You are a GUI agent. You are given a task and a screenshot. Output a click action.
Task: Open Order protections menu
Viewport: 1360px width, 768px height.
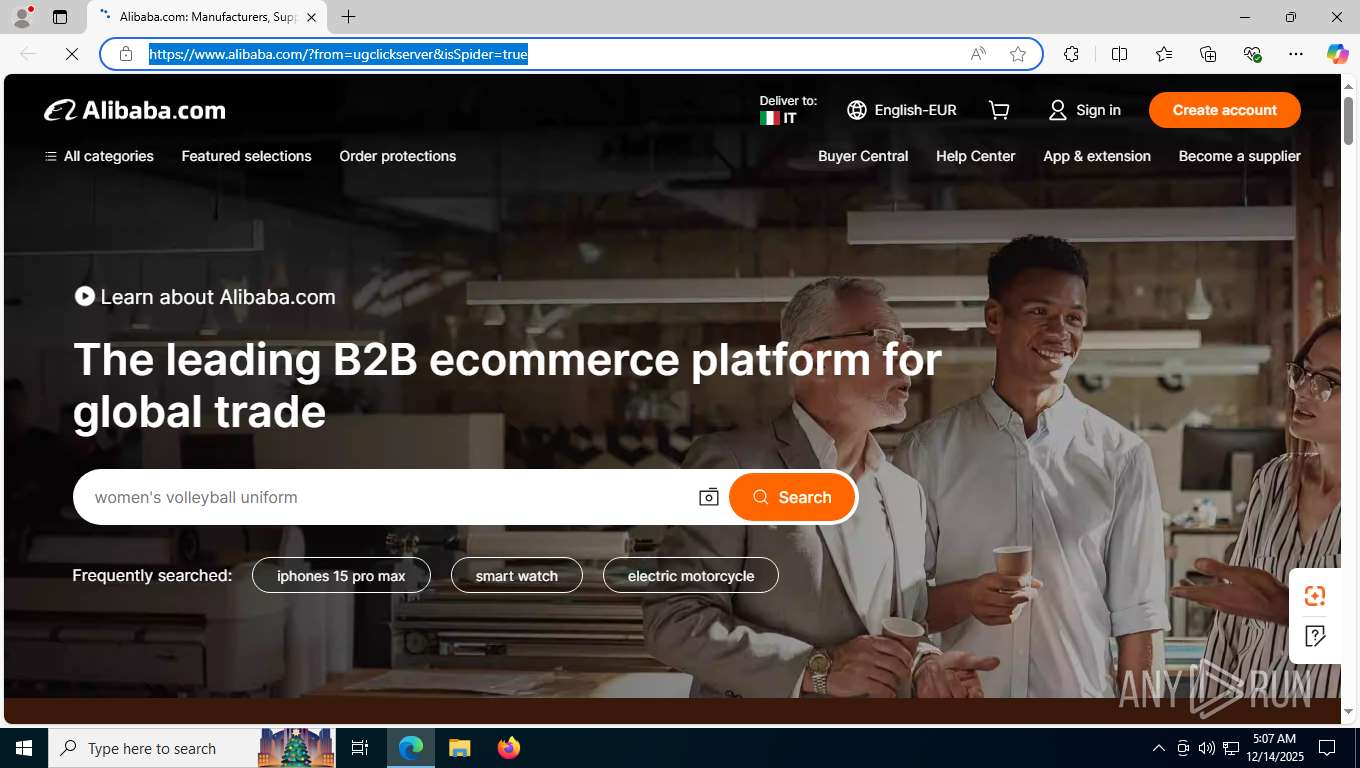[x=397, y=156]
